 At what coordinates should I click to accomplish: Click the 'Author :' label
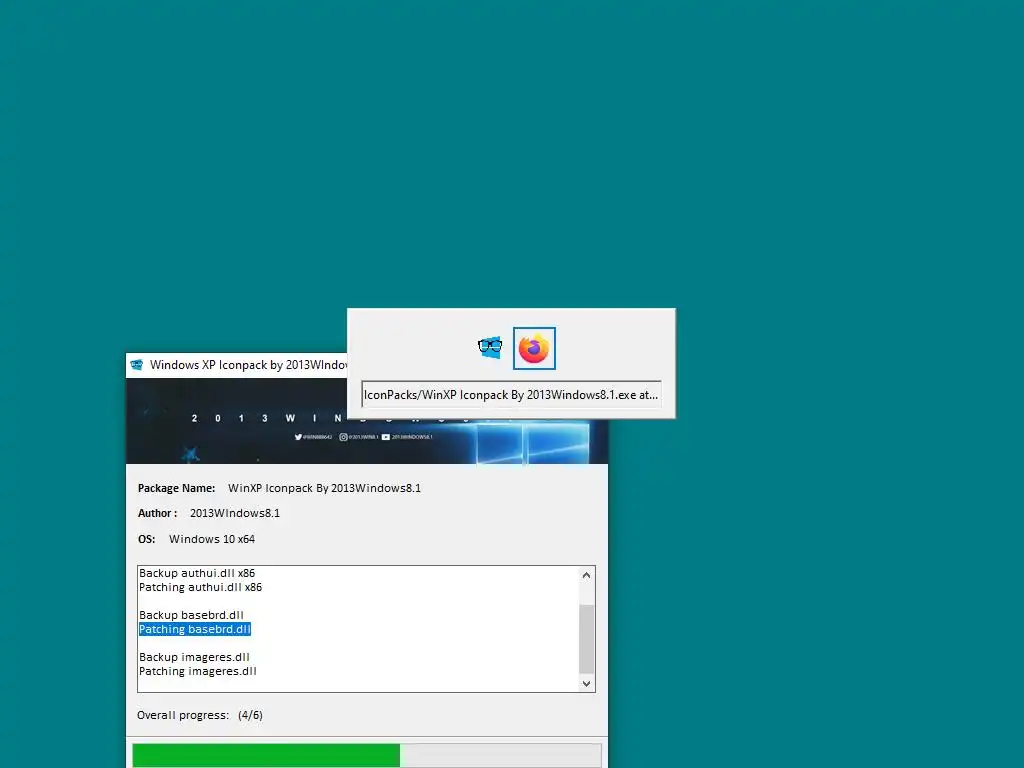(157, 513)
